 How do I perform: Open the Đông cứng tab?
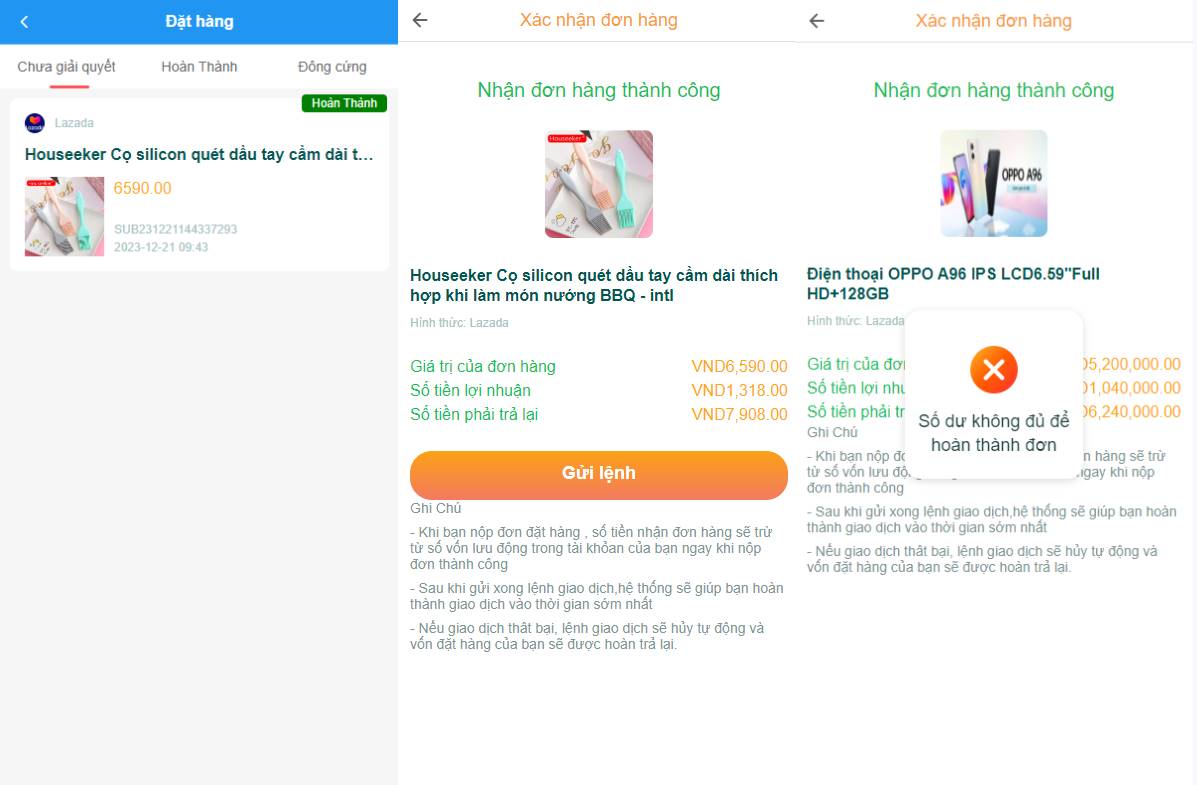click(x=332, y=66)
